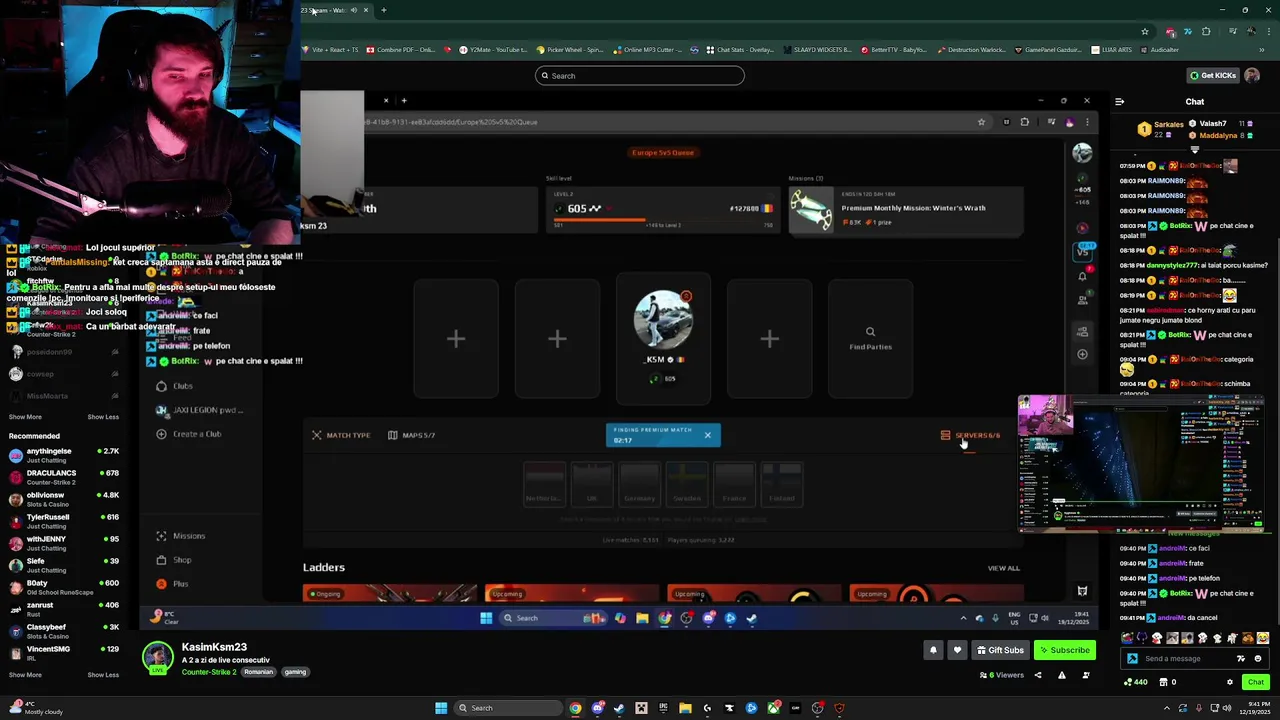Open zanrust recommended channel
Viewport: 1280px width, 720px height.
pyautogui.click(x=63, y=609)
